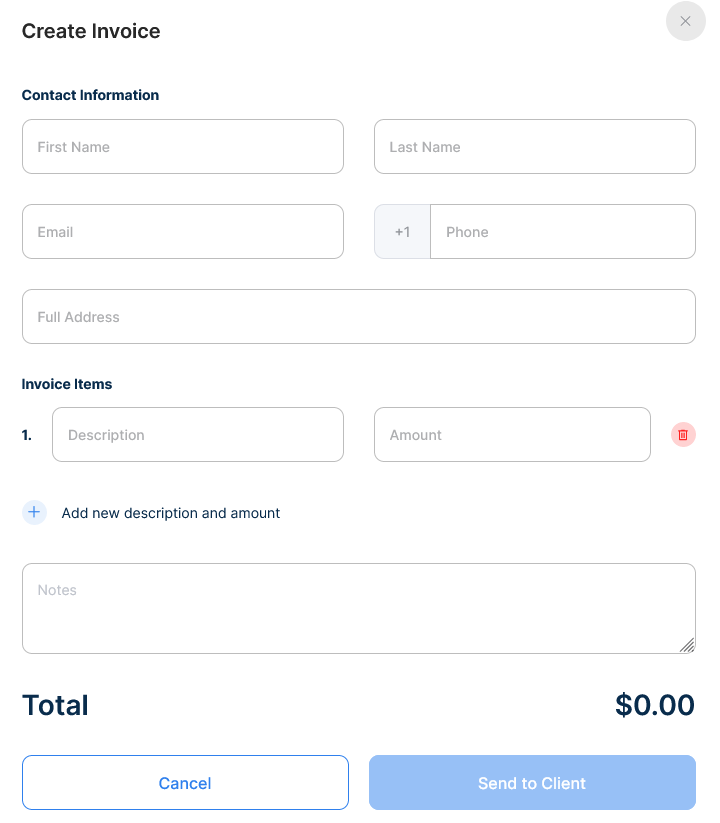Image resolution: width=720 pixels, height=823 pixels.
Task: Click the Invoice Items section heading
Action: click(x=67, y=384)
